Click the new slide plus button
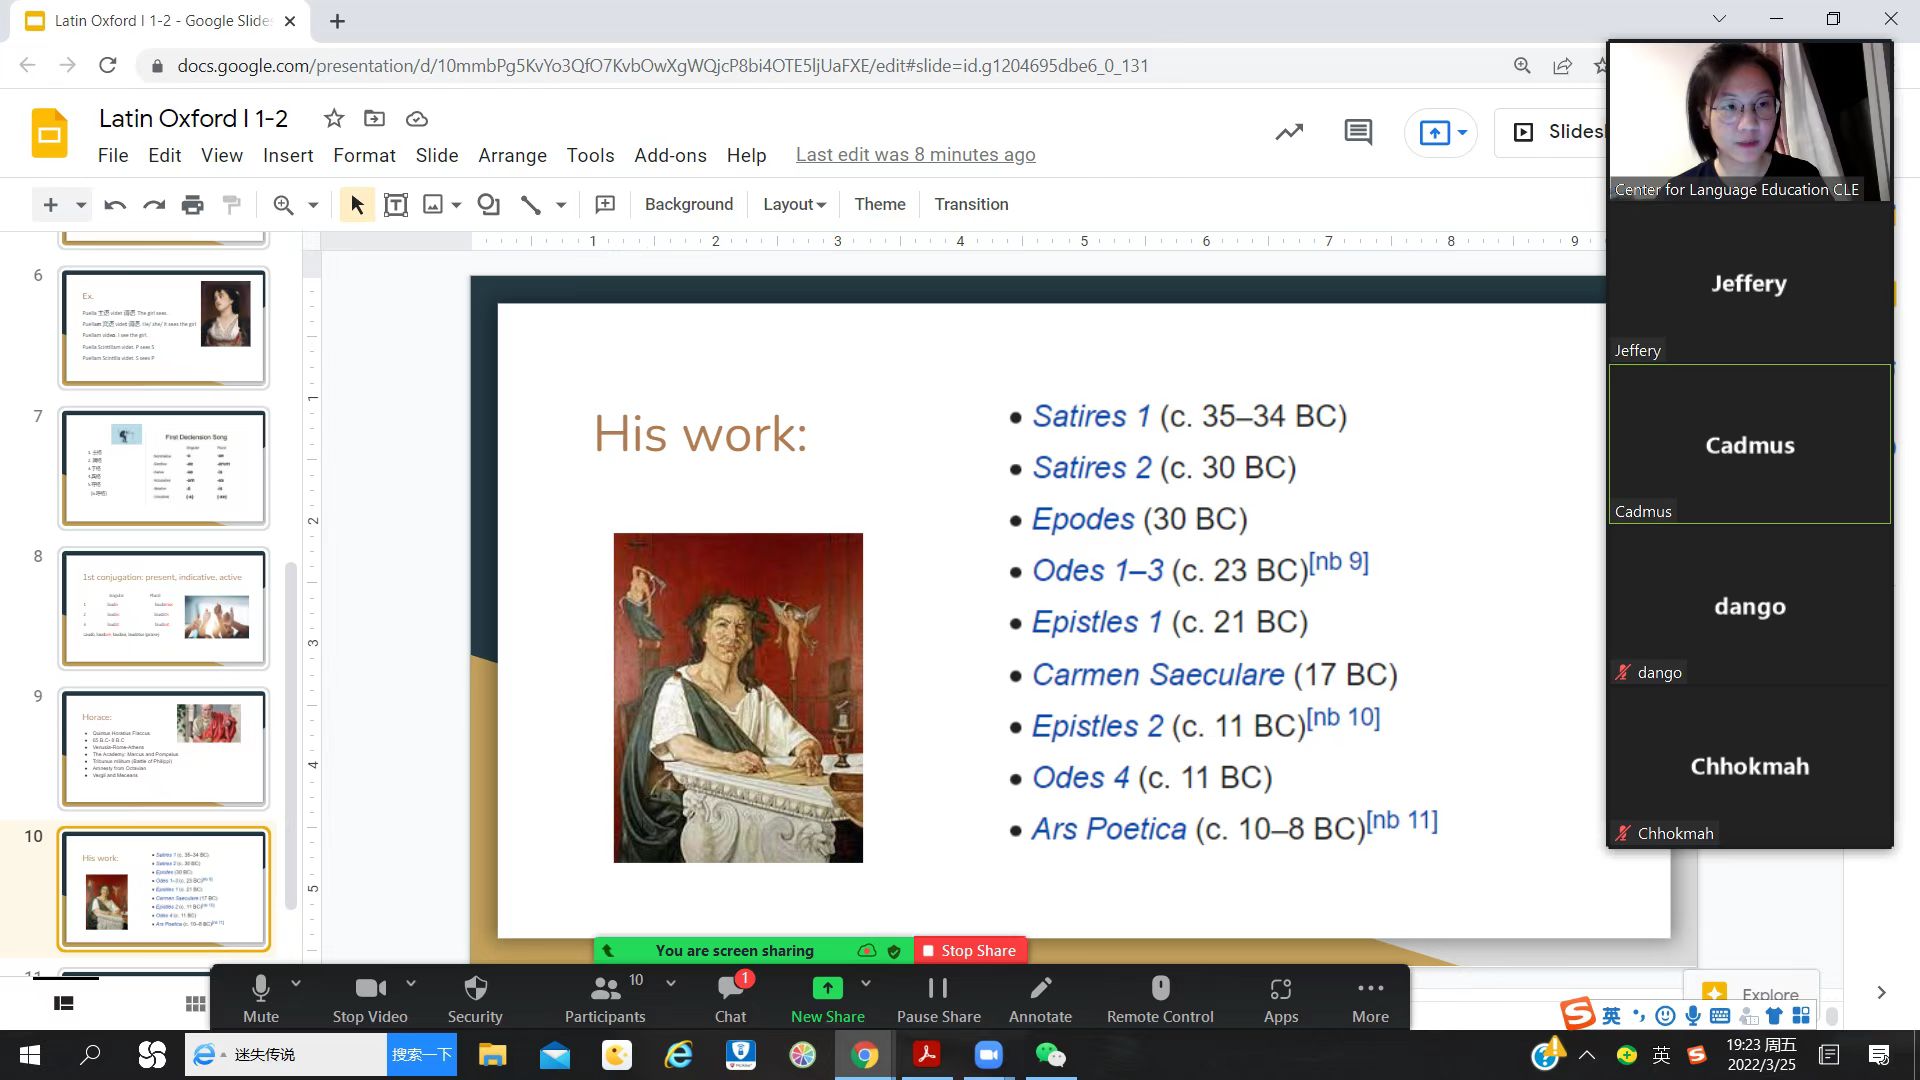 tap(50, 205)
